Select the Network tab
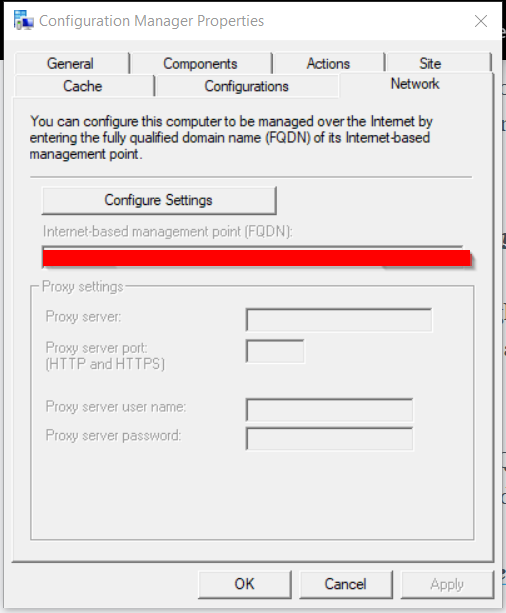 point(415,84)
